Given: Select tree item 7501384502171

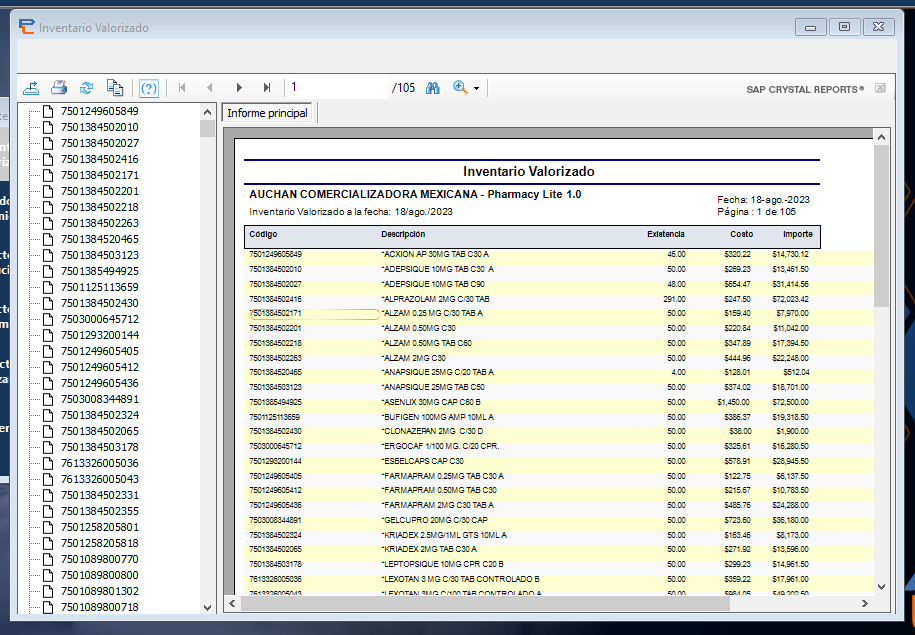Looking at the screenshot, I should click(100, 175).
